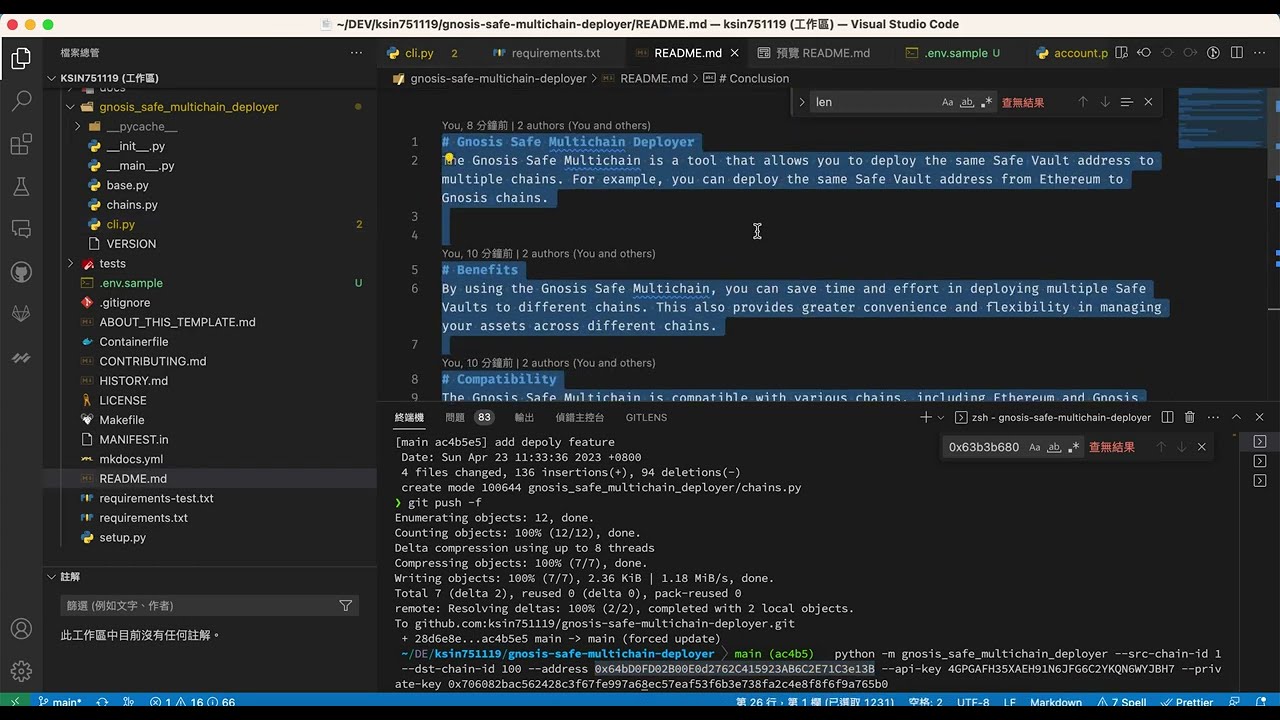Toggle regex in terminal find widget

(x=1073, y=447)
